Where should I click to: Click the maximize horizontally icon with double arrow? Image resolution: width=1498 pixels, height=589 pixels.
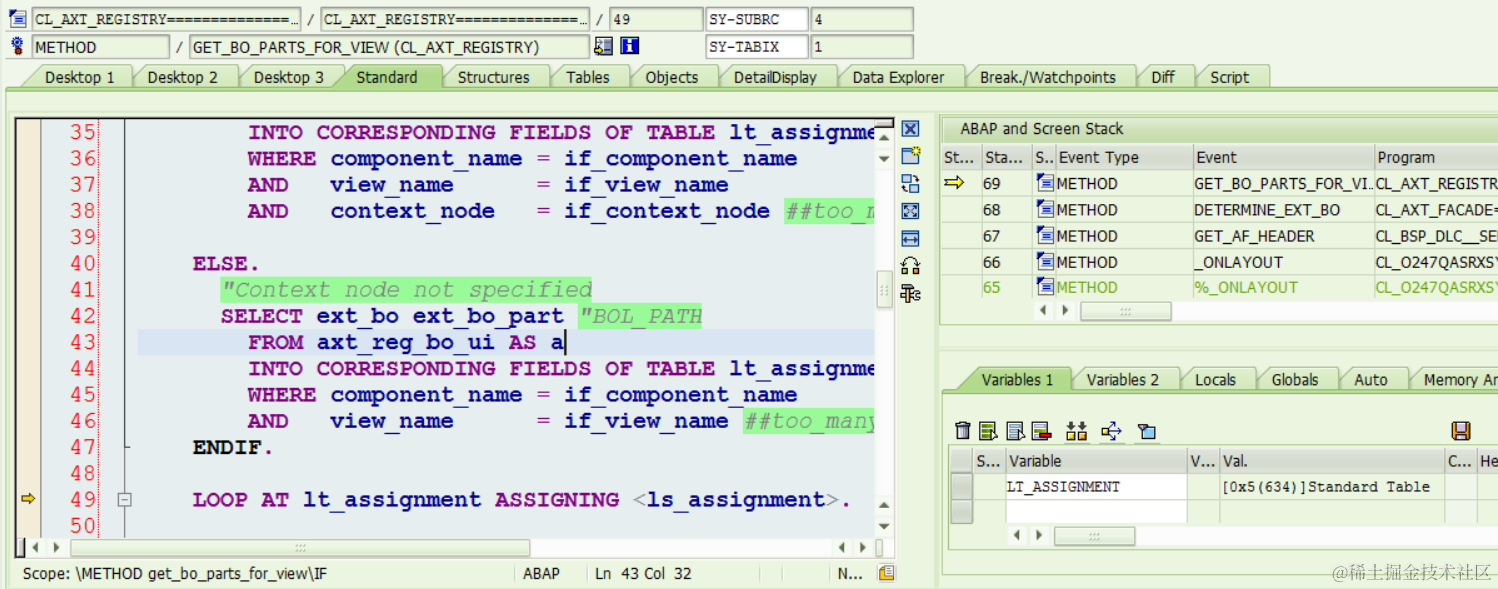pyautogui.click(x=910, y=238)
